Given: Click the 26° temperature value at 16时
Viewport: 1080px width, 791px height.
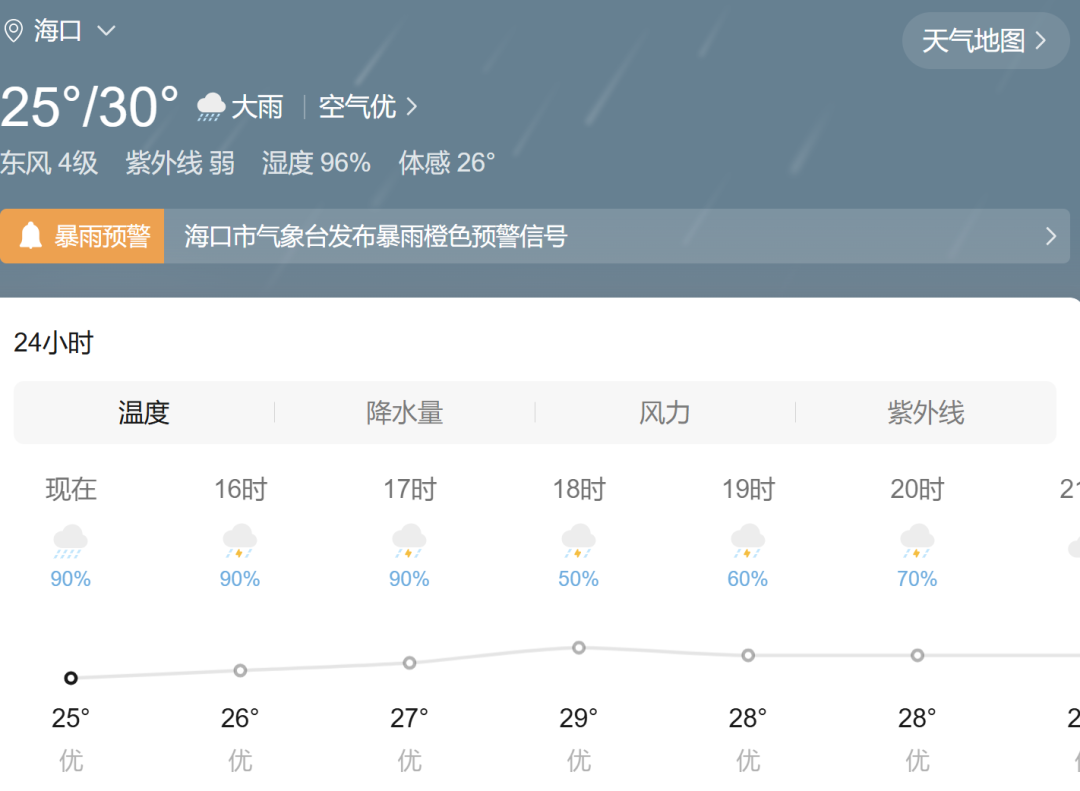Looking at the screenshot, I should pos(240,718).
